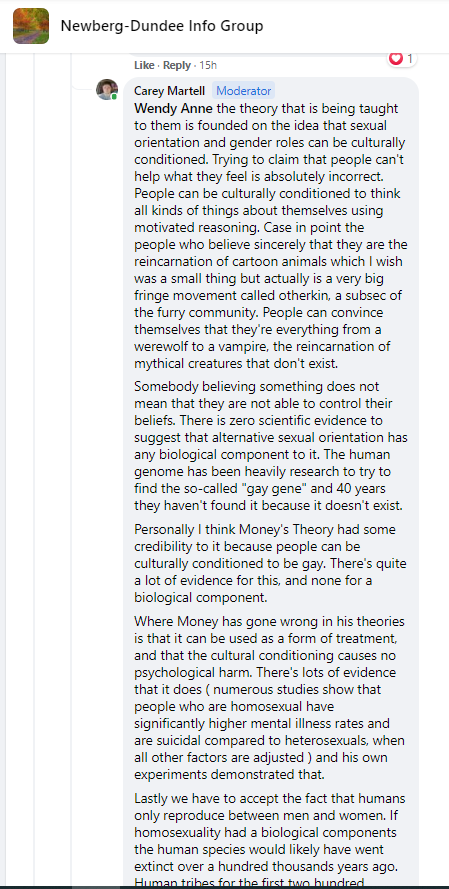View reaction count number 1
The width and height of the screenshot is (449, 889).
tap(410, 58)
